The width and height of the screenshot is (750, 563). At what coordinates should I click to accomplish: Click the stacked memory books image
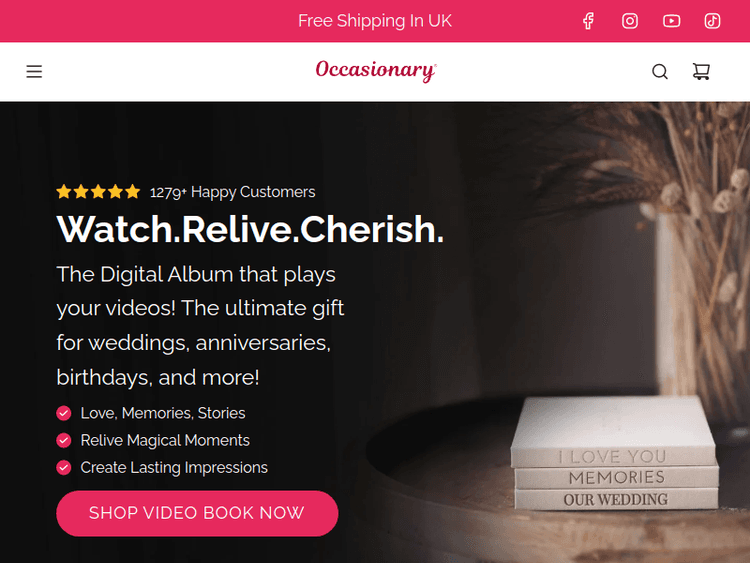615,453
